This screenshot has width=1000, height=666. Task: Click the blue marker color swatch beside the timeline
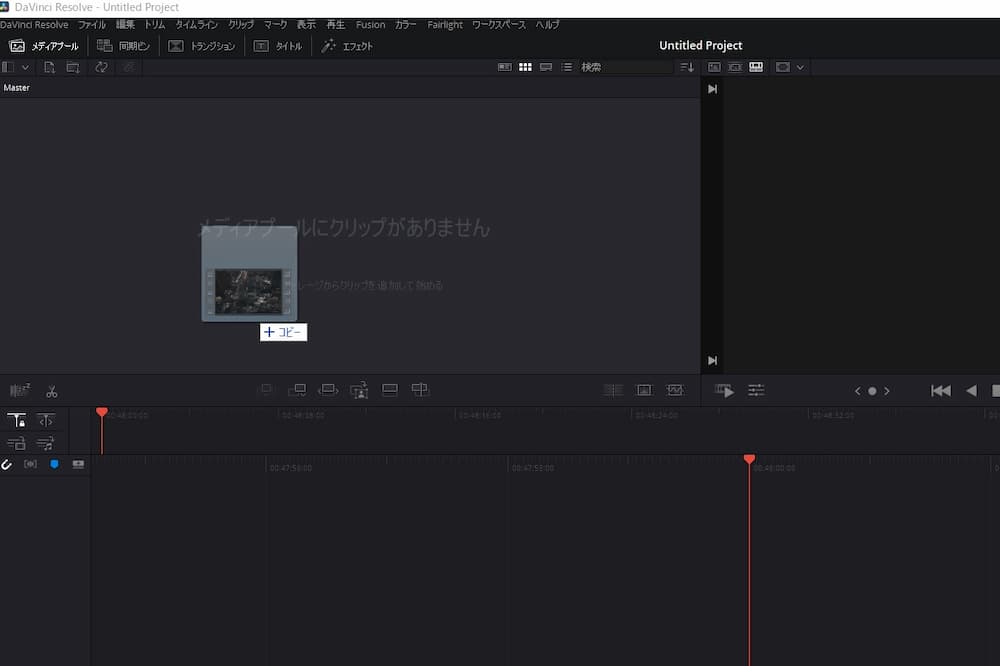pyautogui.click(x=54, y=464)
